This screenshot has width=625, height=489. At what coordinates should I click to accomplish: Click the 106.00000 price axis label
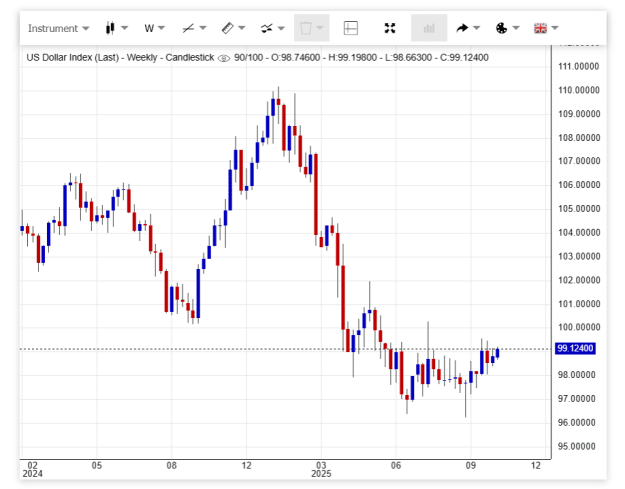(579, 185)
